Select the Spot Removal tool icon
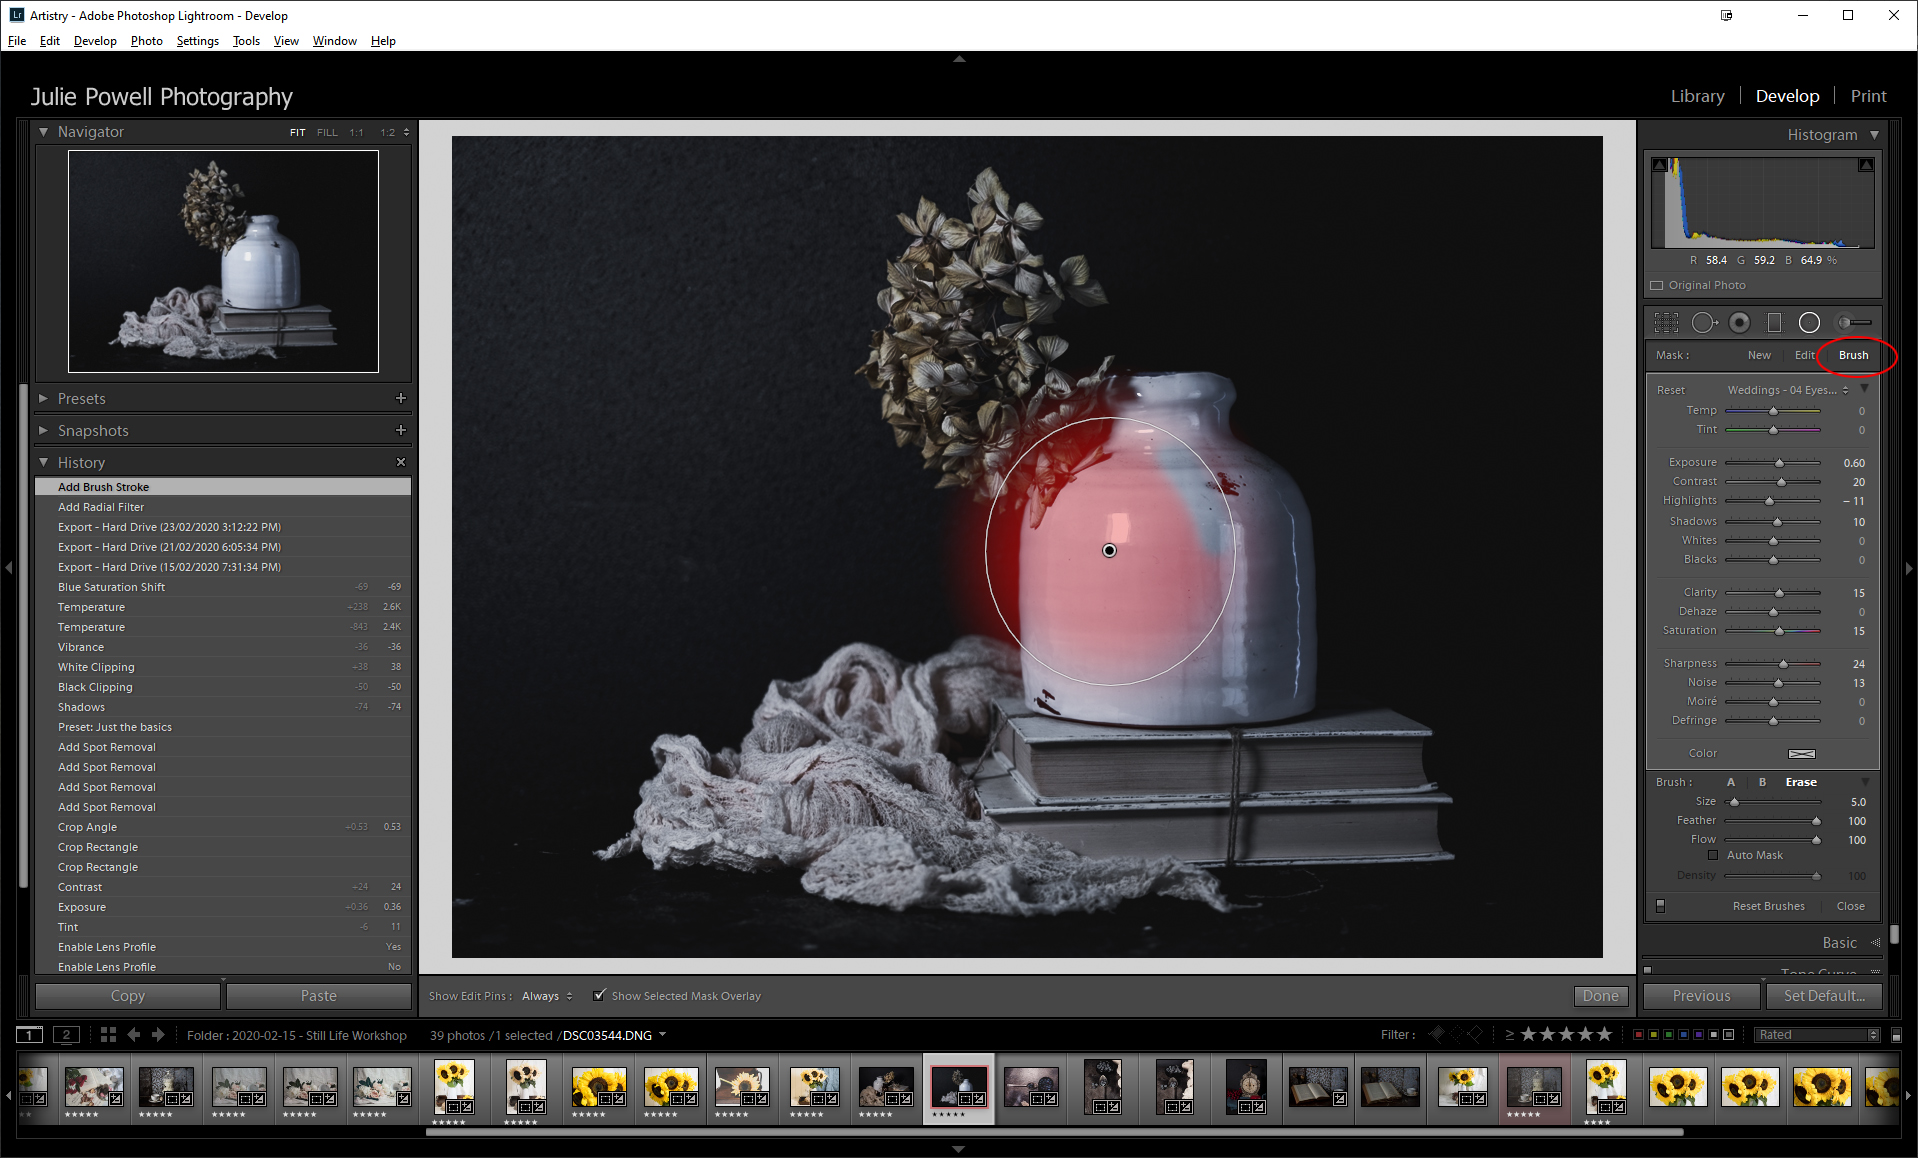The height and width of the screenshot is (1158, 1918). tap(1703, 323)
